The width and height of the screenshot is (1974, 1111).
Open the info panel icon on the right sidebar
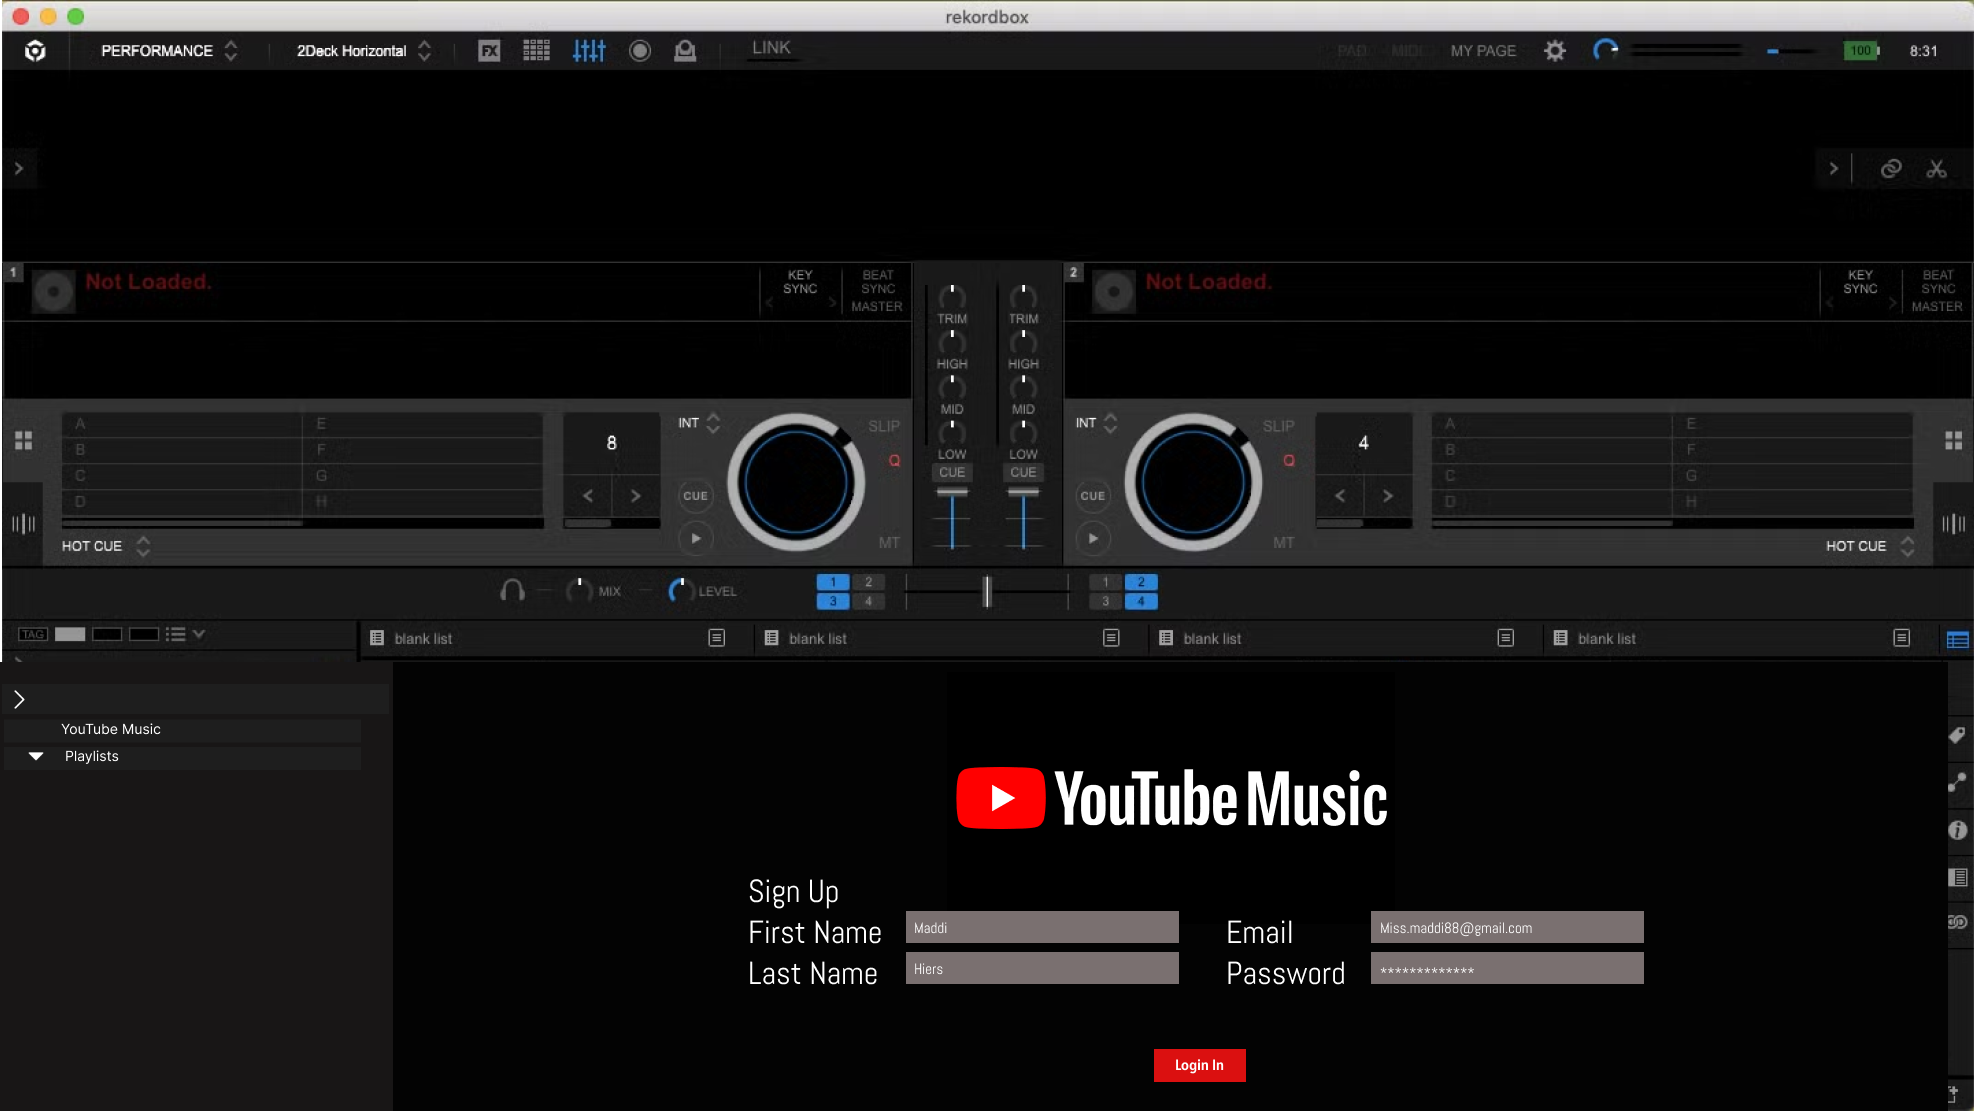pyautogui.click(x=1957, y=830)
